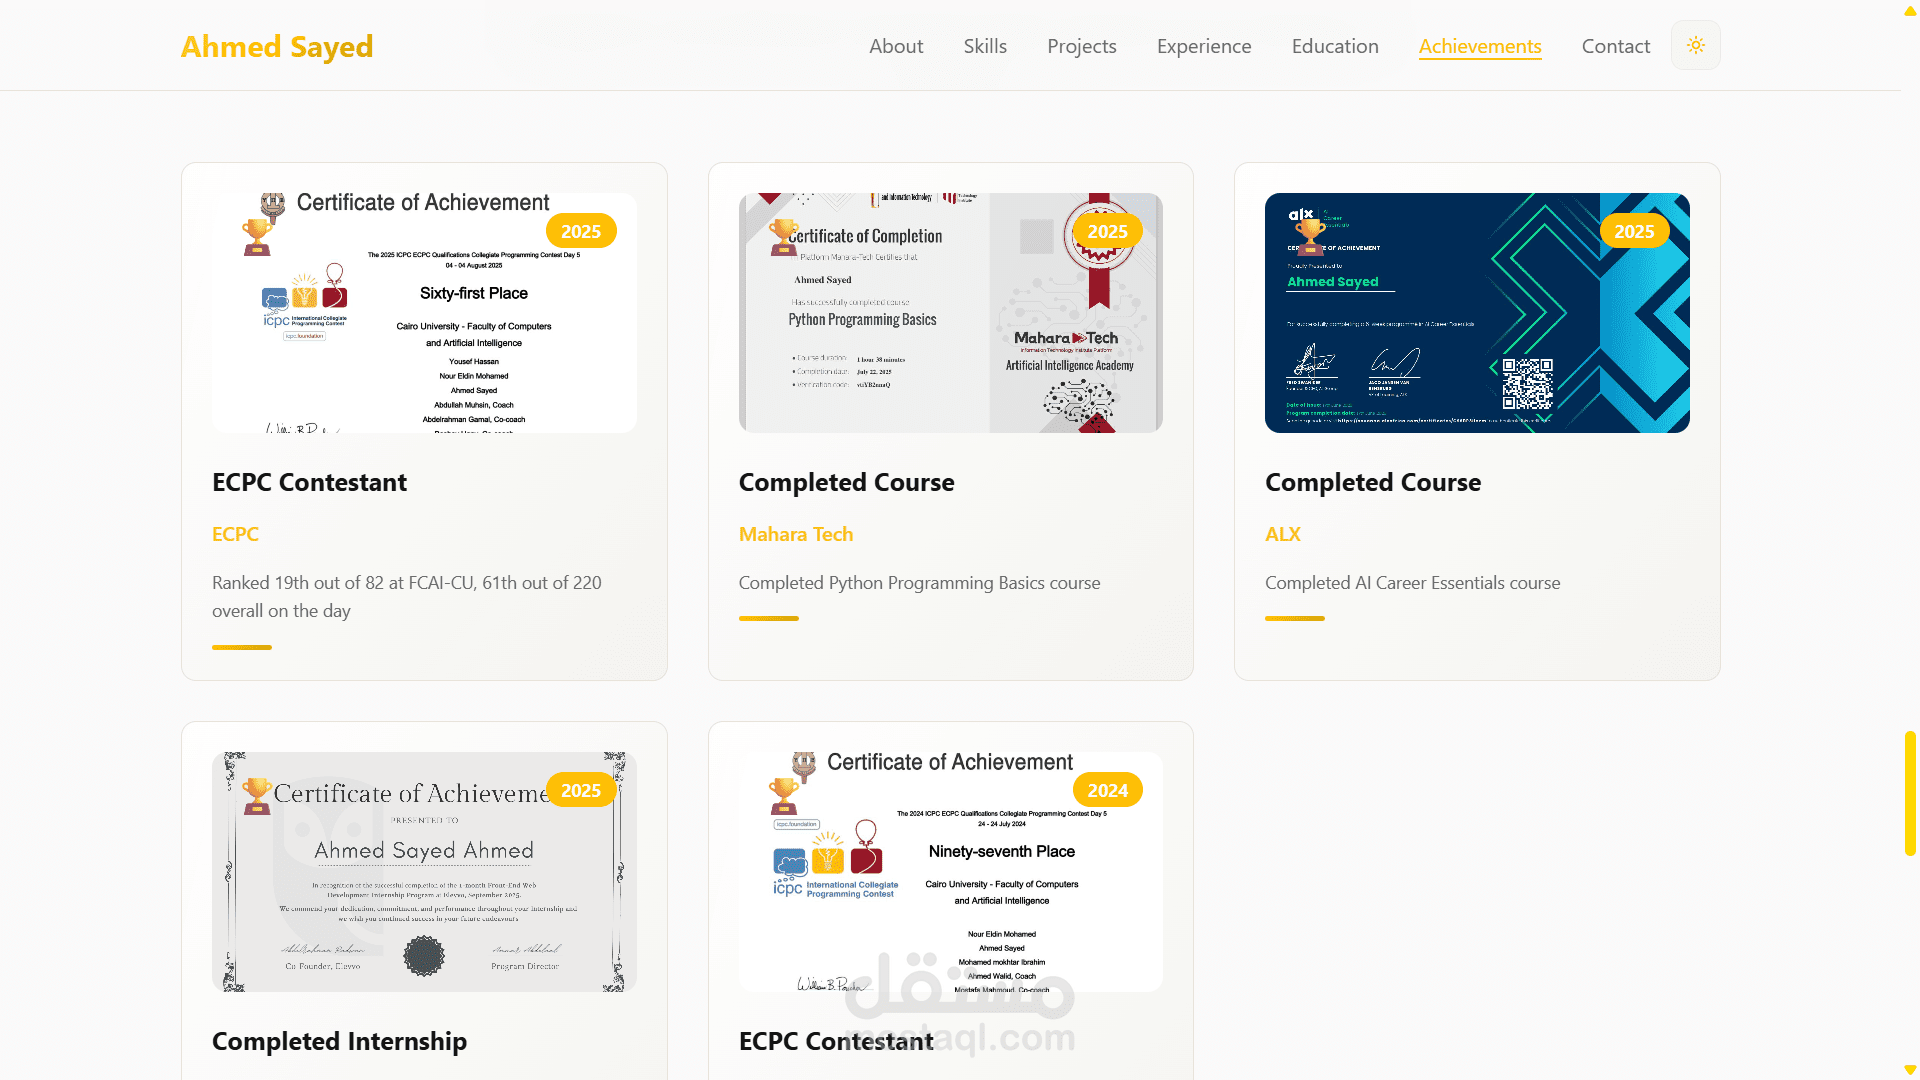The width and height of the screenshot is (1920, 1080).
Task: Click trophy icon on 2024 ECPC certificate
Action: click(783, 796)
